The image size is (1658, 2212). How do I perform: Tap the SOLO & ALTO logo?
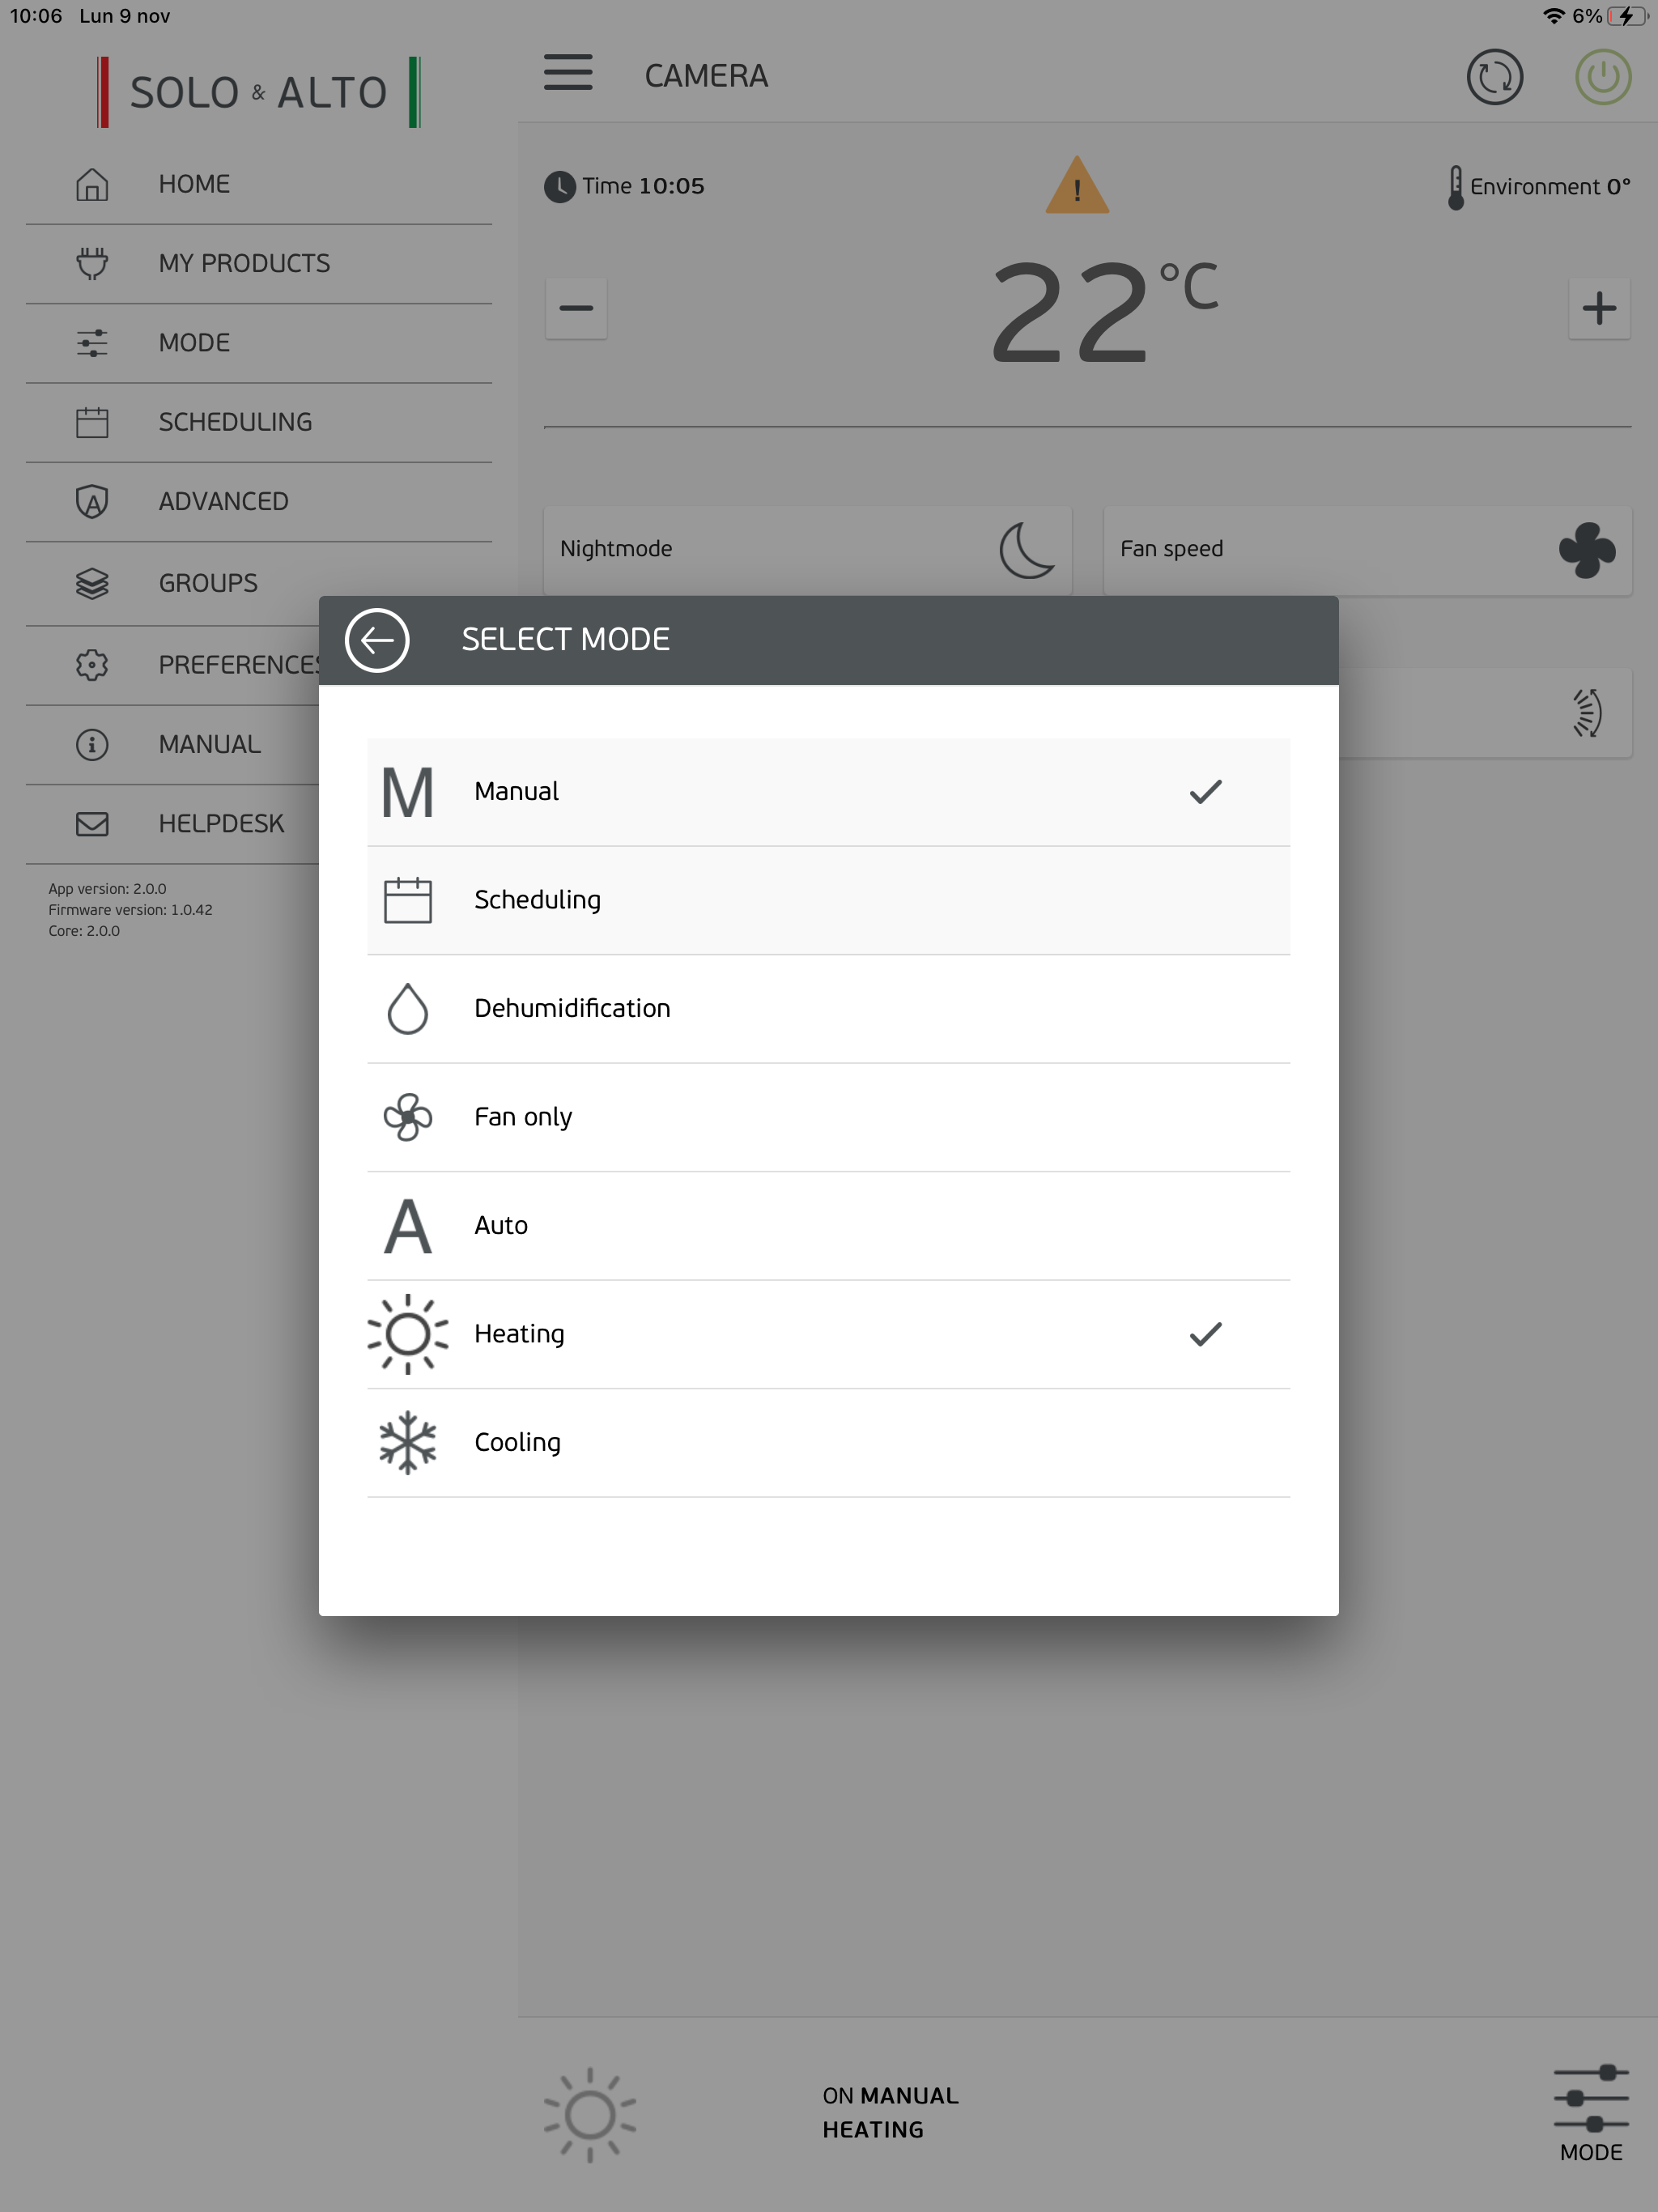258,92
